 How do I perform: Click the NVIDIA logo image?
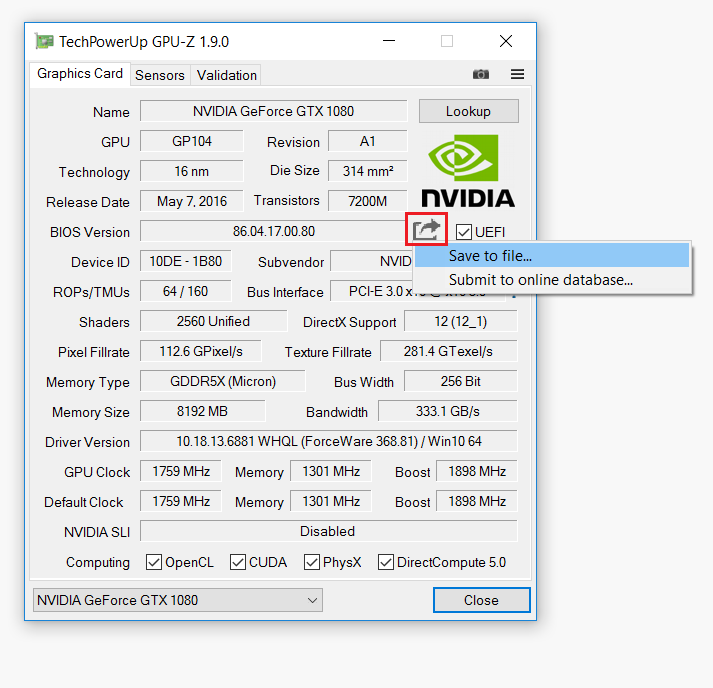(x=468, y=171)
